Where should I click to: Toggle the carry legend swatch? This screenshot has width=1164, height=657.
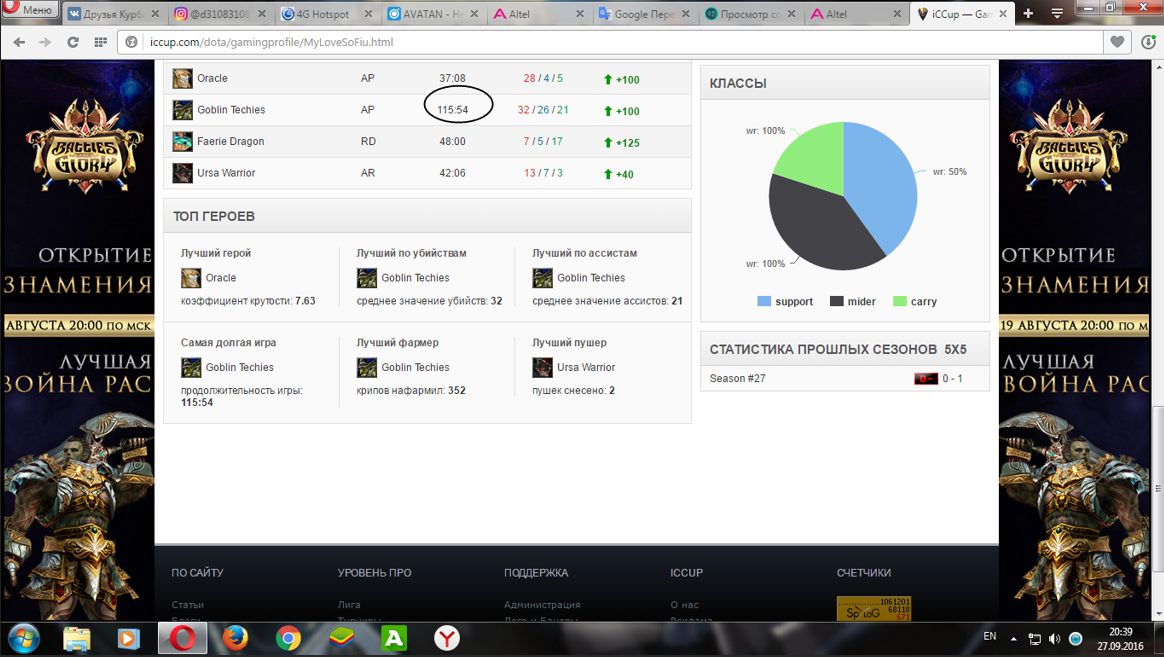900,301
